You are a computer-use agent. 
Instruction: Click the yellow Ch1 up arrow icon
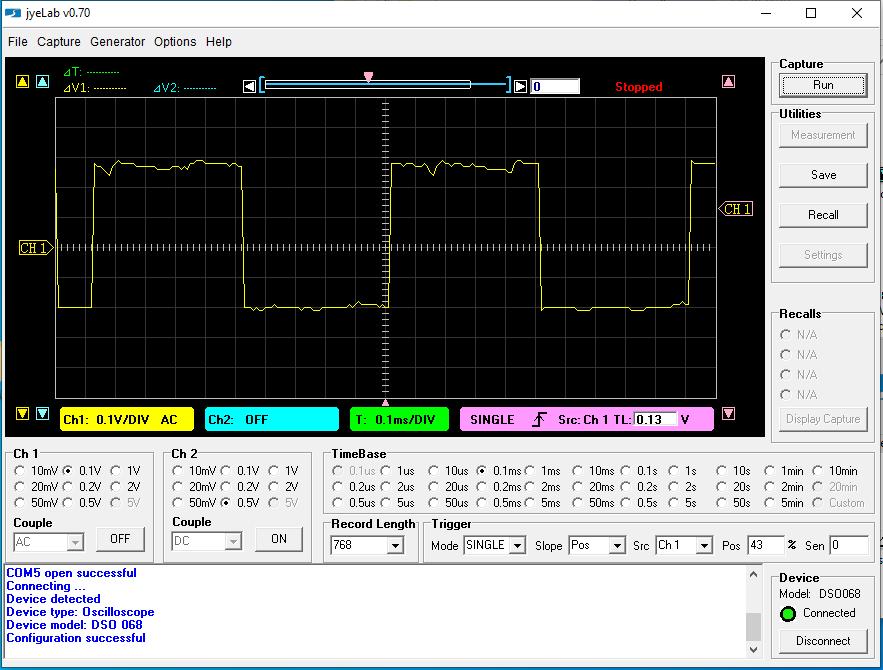(x=22, y=82)
